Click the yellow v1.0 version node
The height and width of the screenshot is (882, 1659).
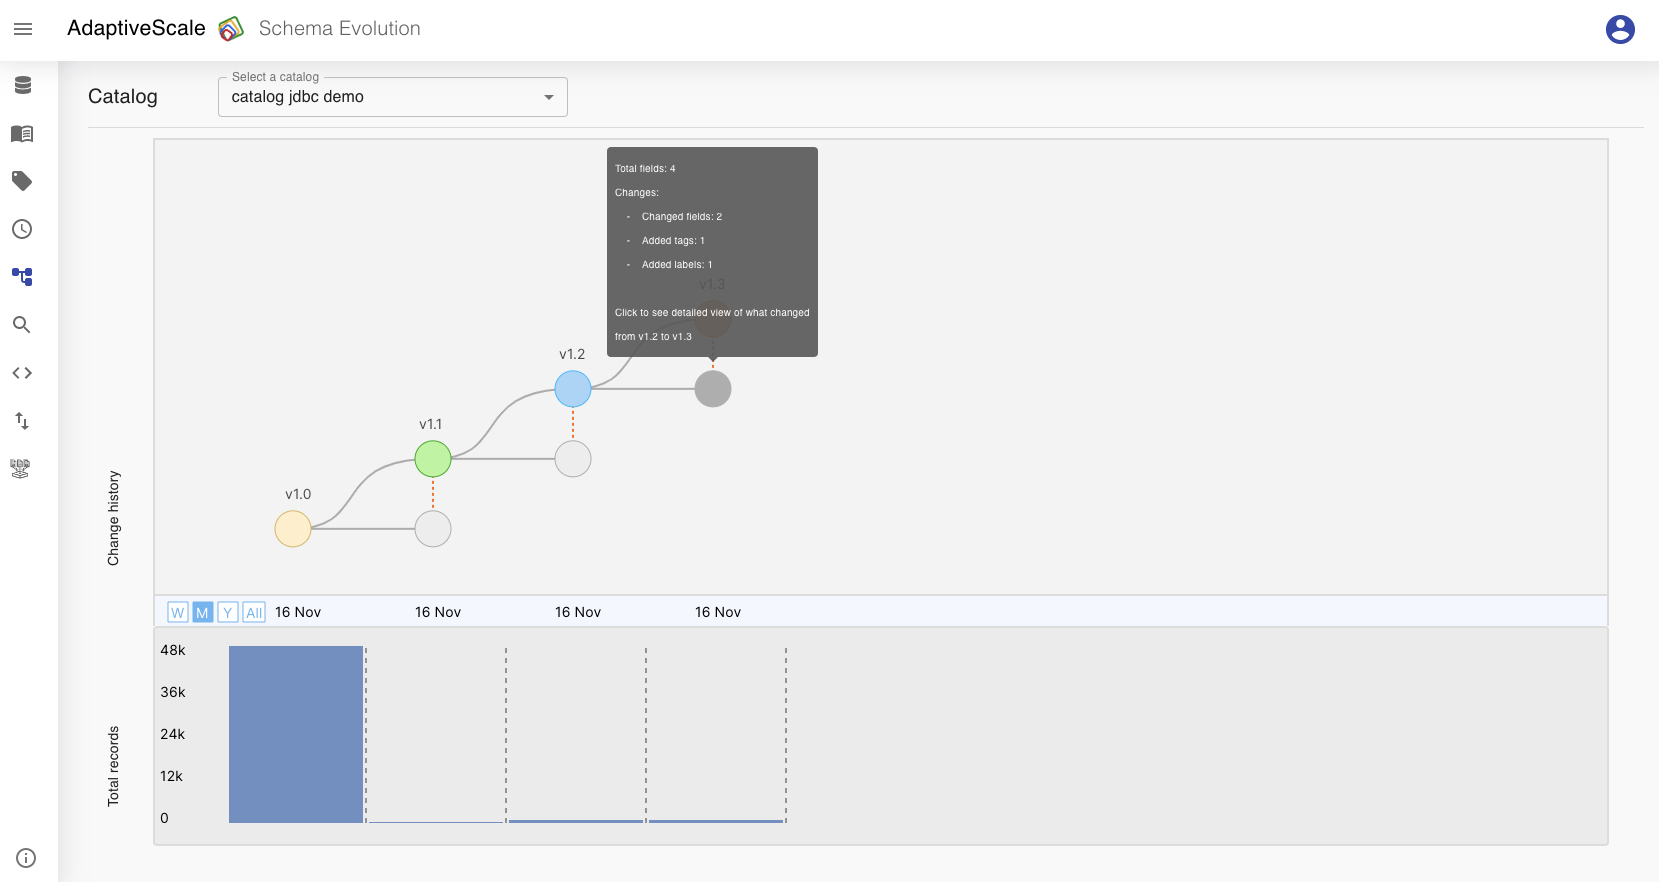(x=293, y=529)
